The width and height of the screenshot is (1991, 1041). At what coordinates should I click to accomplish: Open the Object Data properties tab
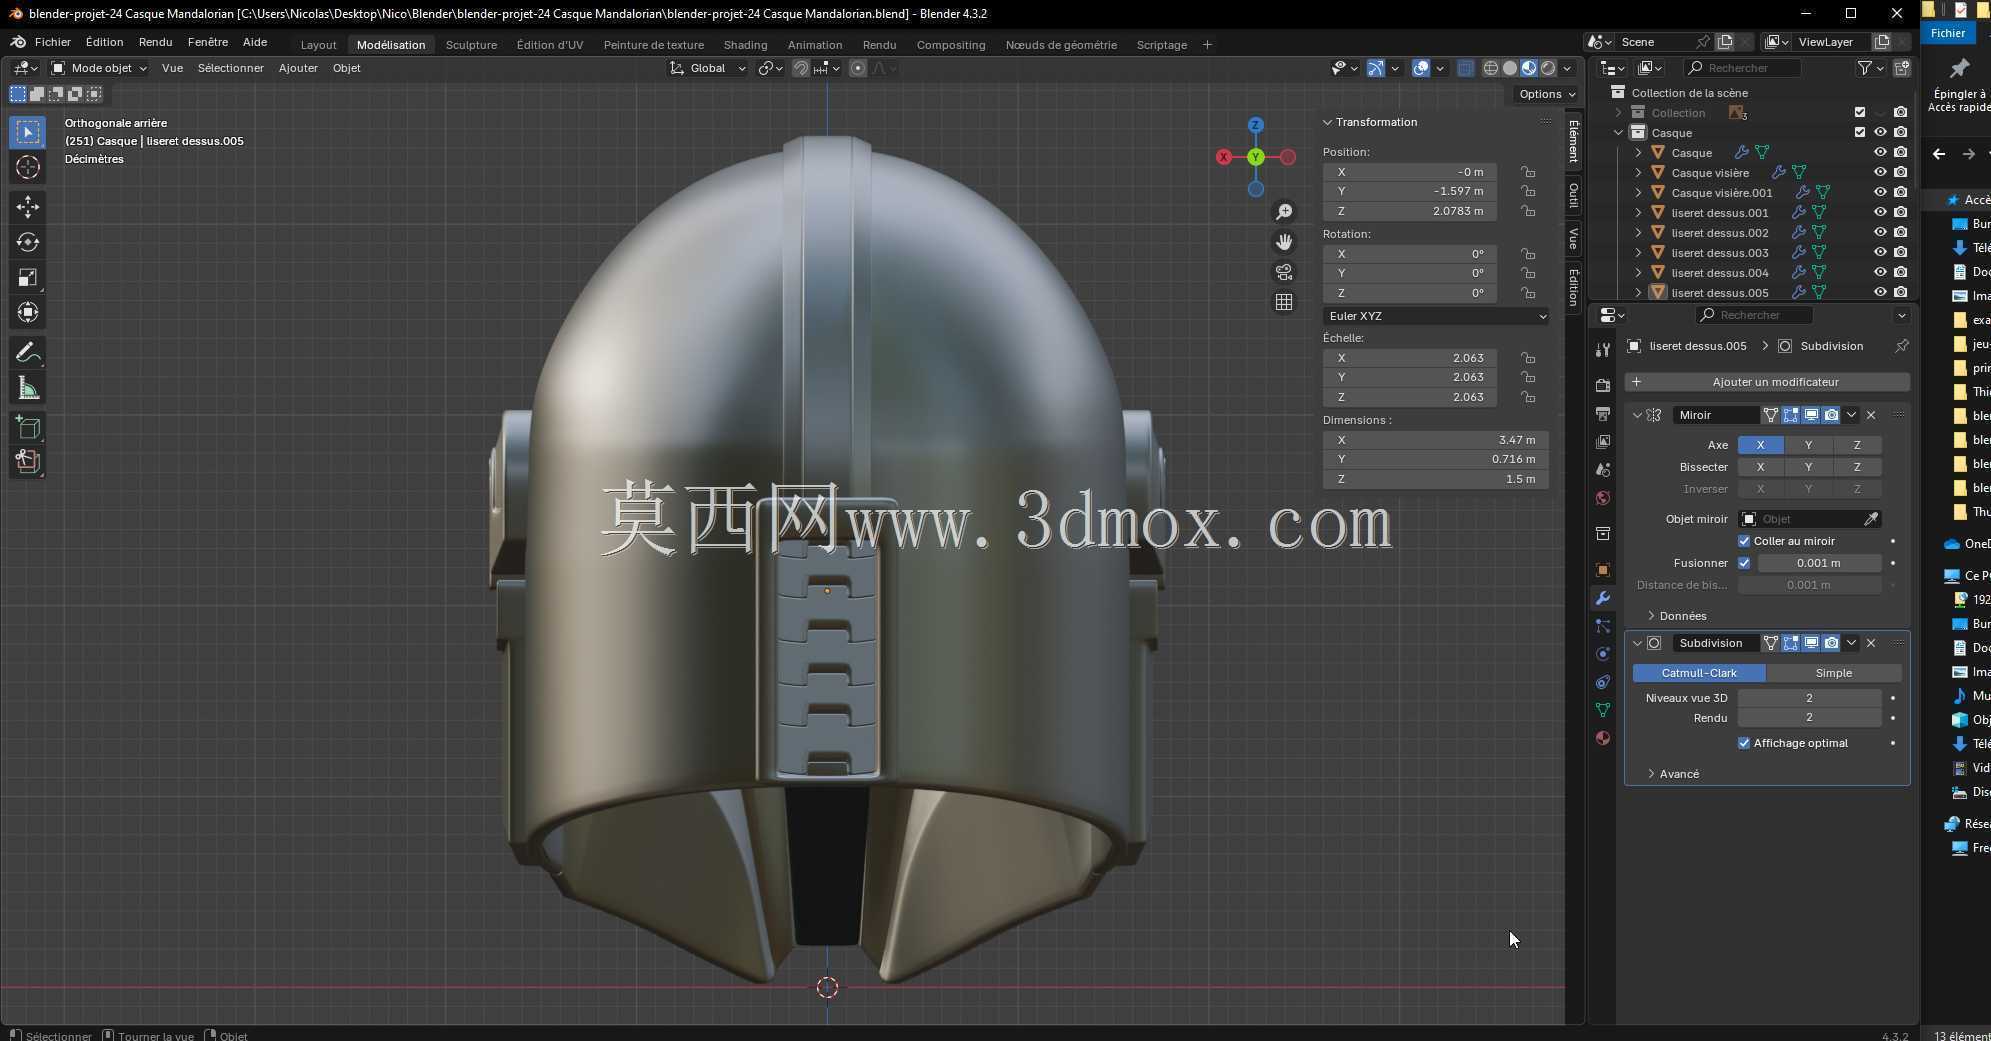(1603, 710)
